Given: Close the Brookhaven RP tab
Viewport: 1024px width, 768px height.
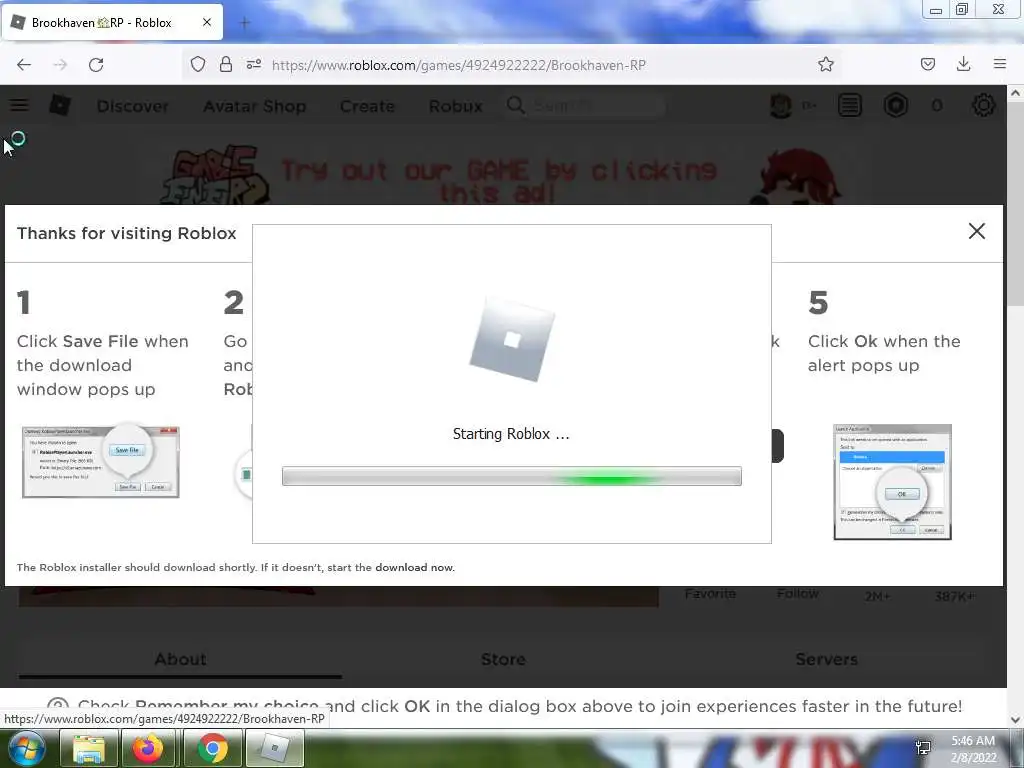Looking at the screenshot, I should point(207,22).
